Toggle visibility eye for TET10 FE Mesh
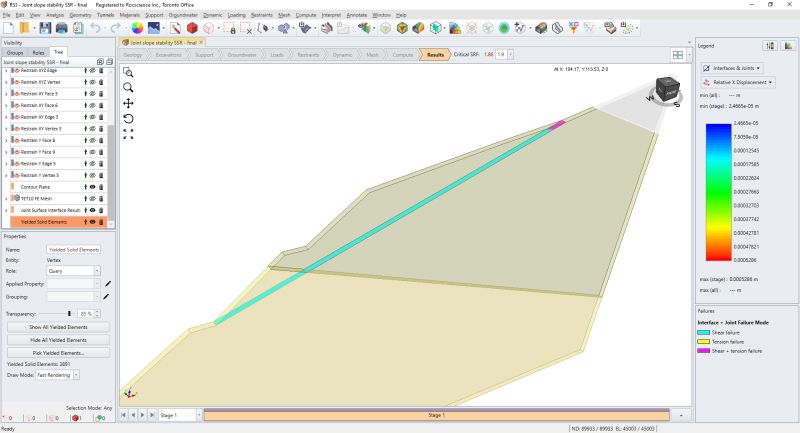The height and width of the screenshot is (433, 800). point(92,198)
